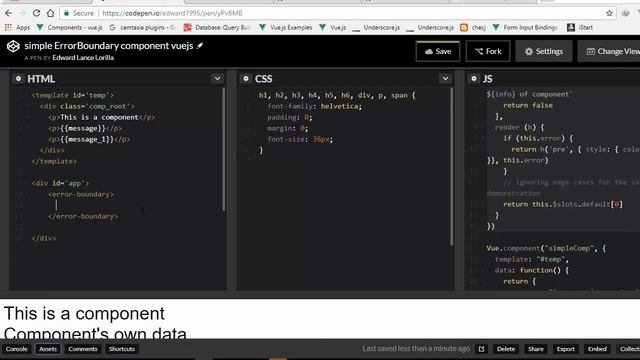Image resolution: width=640 pixels, height=360 pixels.
Task: Open 'Database: Query Bui' bookmark
Action: point(217,27)
